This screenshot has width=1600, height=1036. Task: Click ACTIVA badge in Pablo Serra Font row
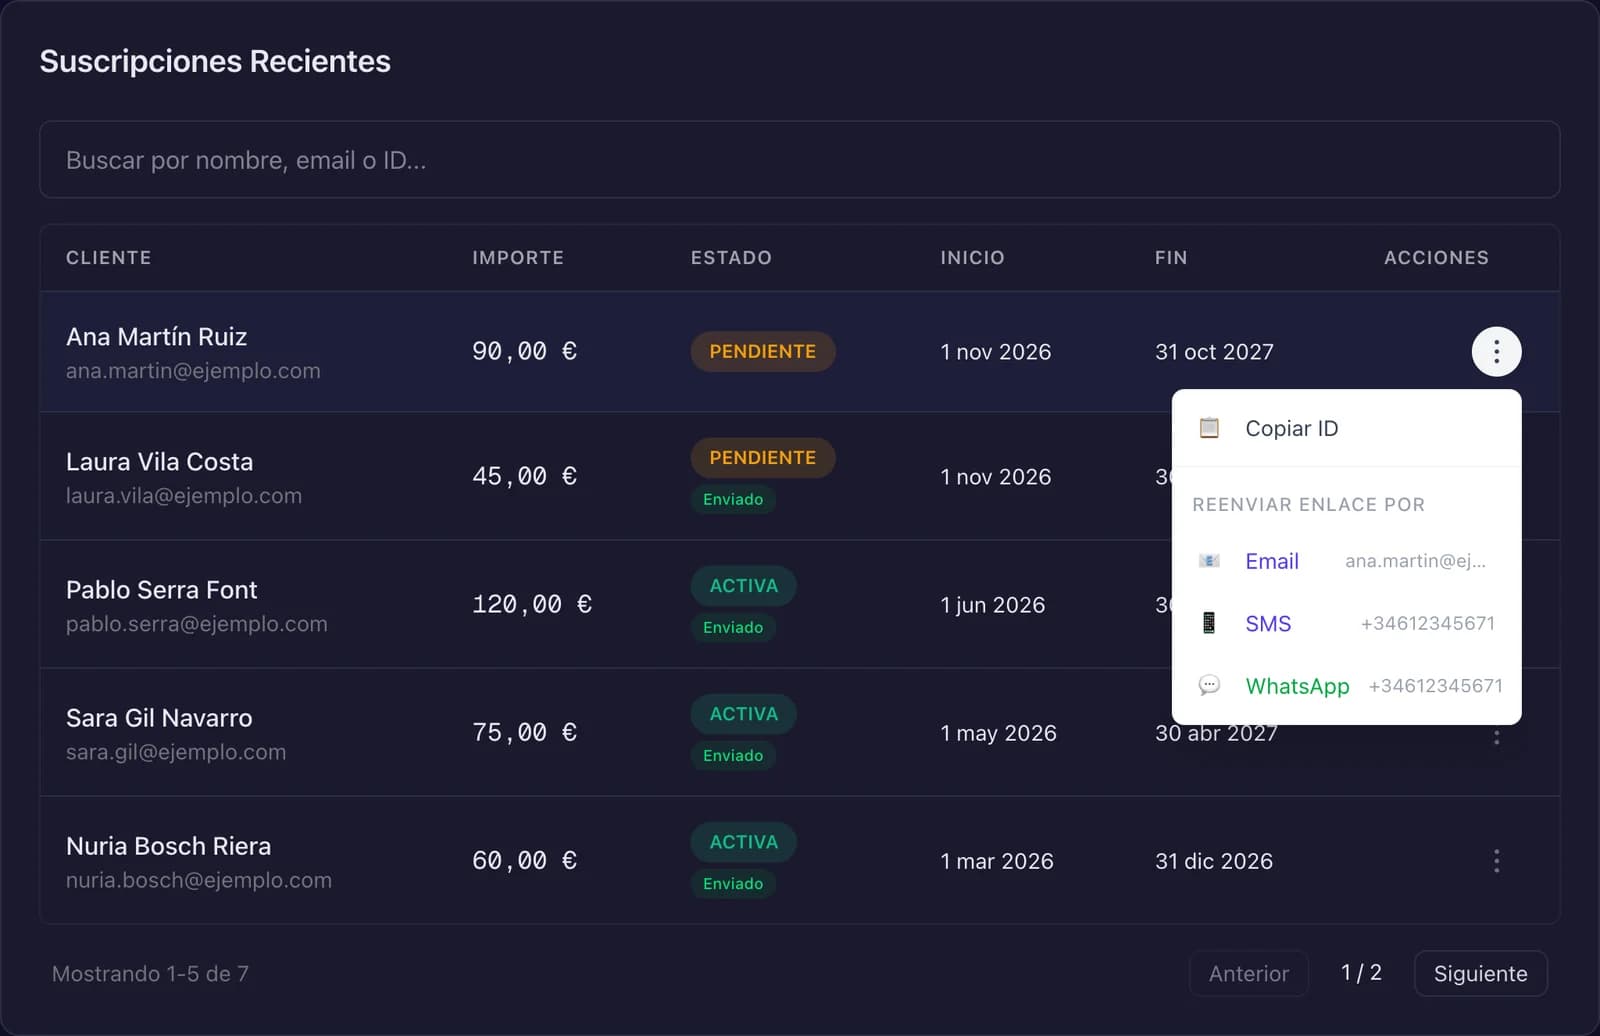pyautogui.click(x=743, y=585)
